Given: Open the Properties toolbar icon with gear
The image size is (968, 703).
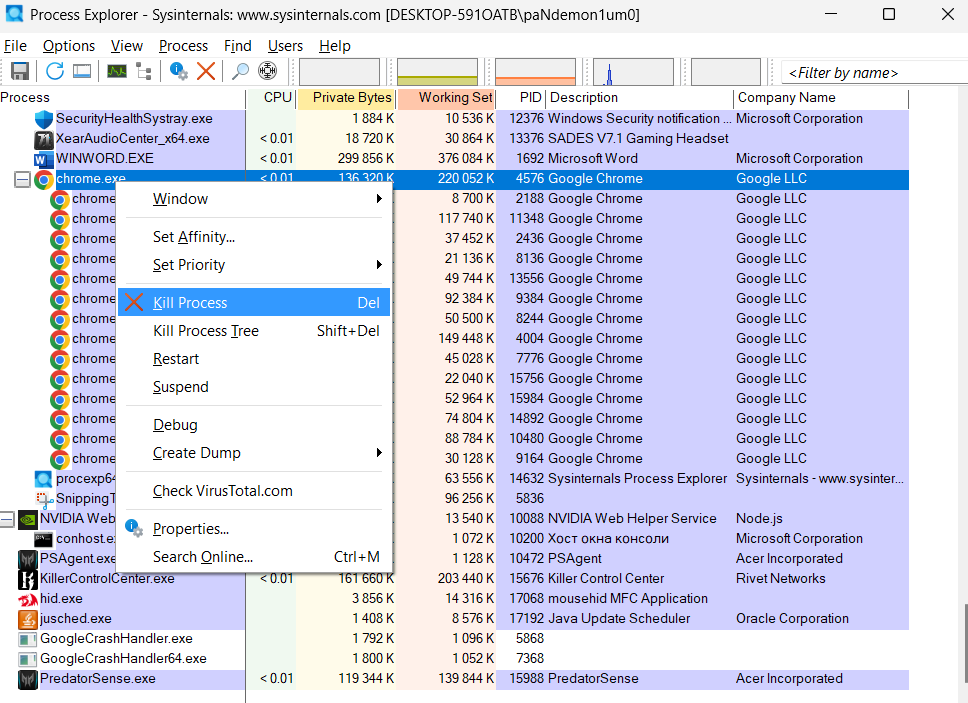Looking at the screenshot, I should [178, 72].
